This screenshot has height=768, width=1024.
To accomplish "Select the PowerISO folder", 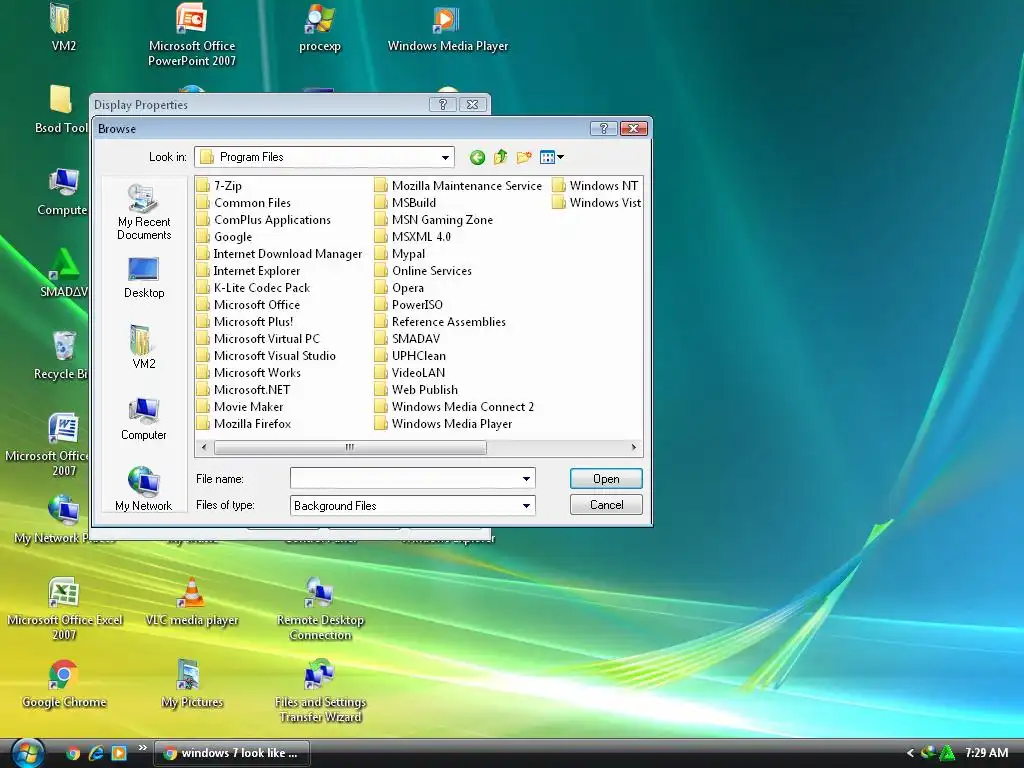I will [409, 304].
